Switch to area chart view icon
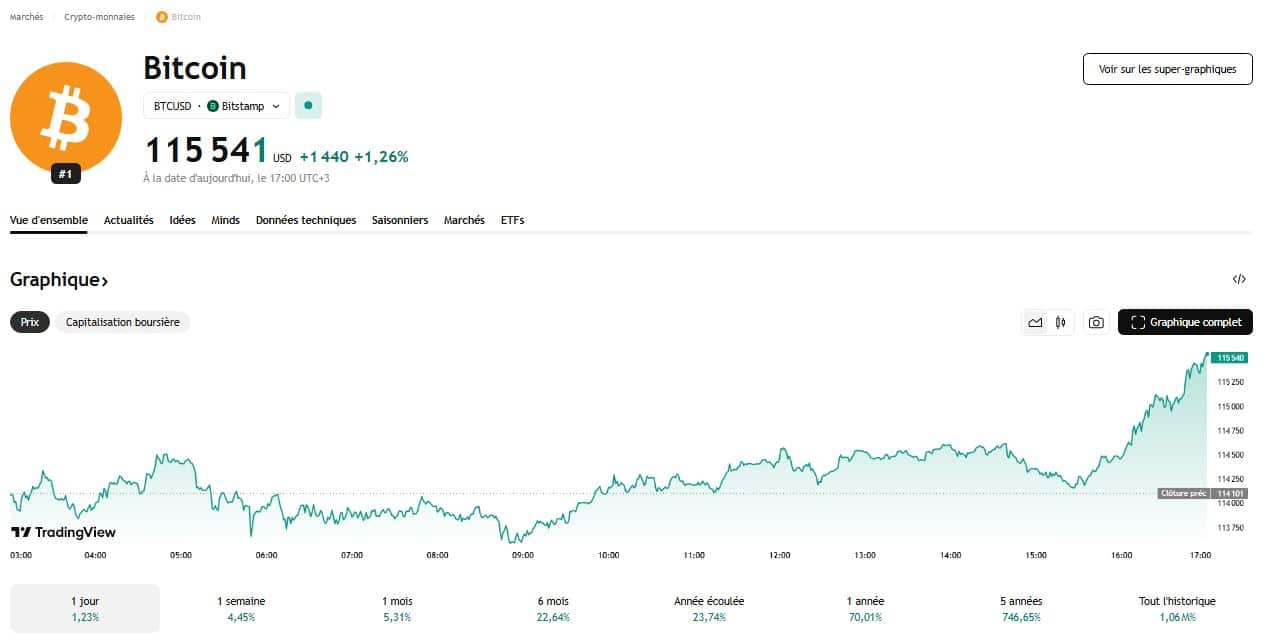The width and height of the screenshot is (1268, 643). [x=1035, y=322]
